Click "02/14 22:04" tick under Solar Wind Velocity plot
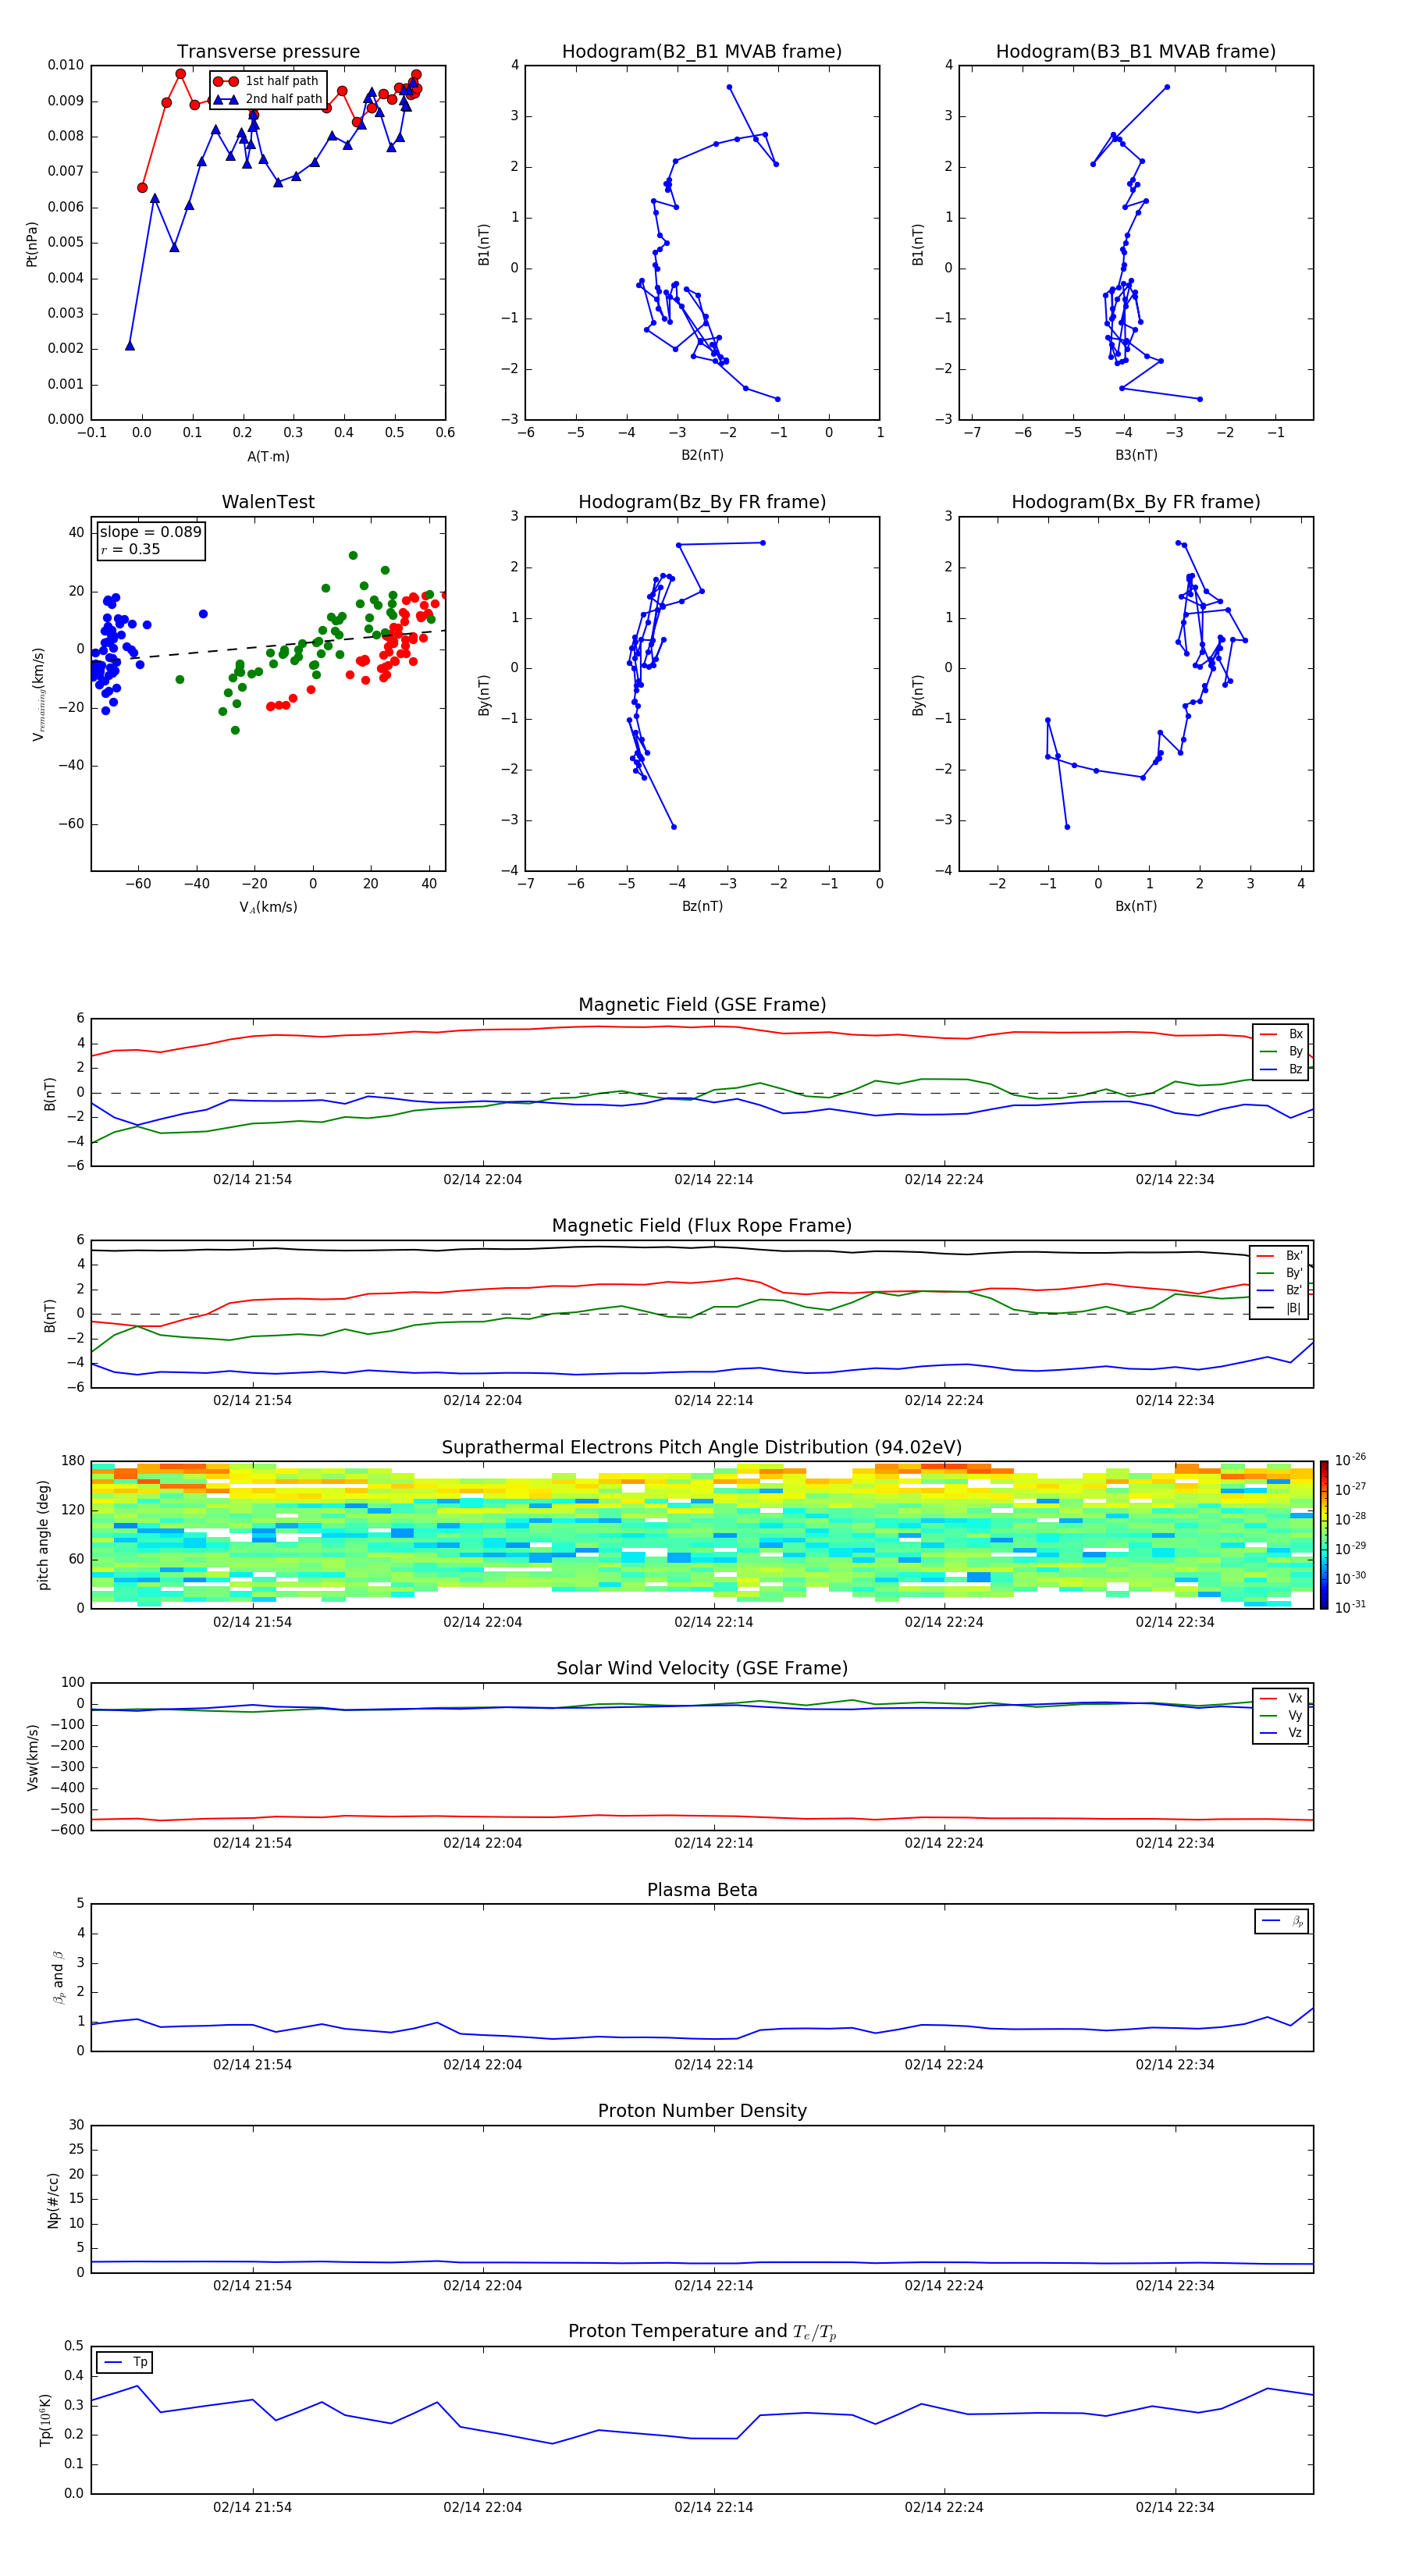This screenshot has height=2576, width=1405. coord(482,1843)
